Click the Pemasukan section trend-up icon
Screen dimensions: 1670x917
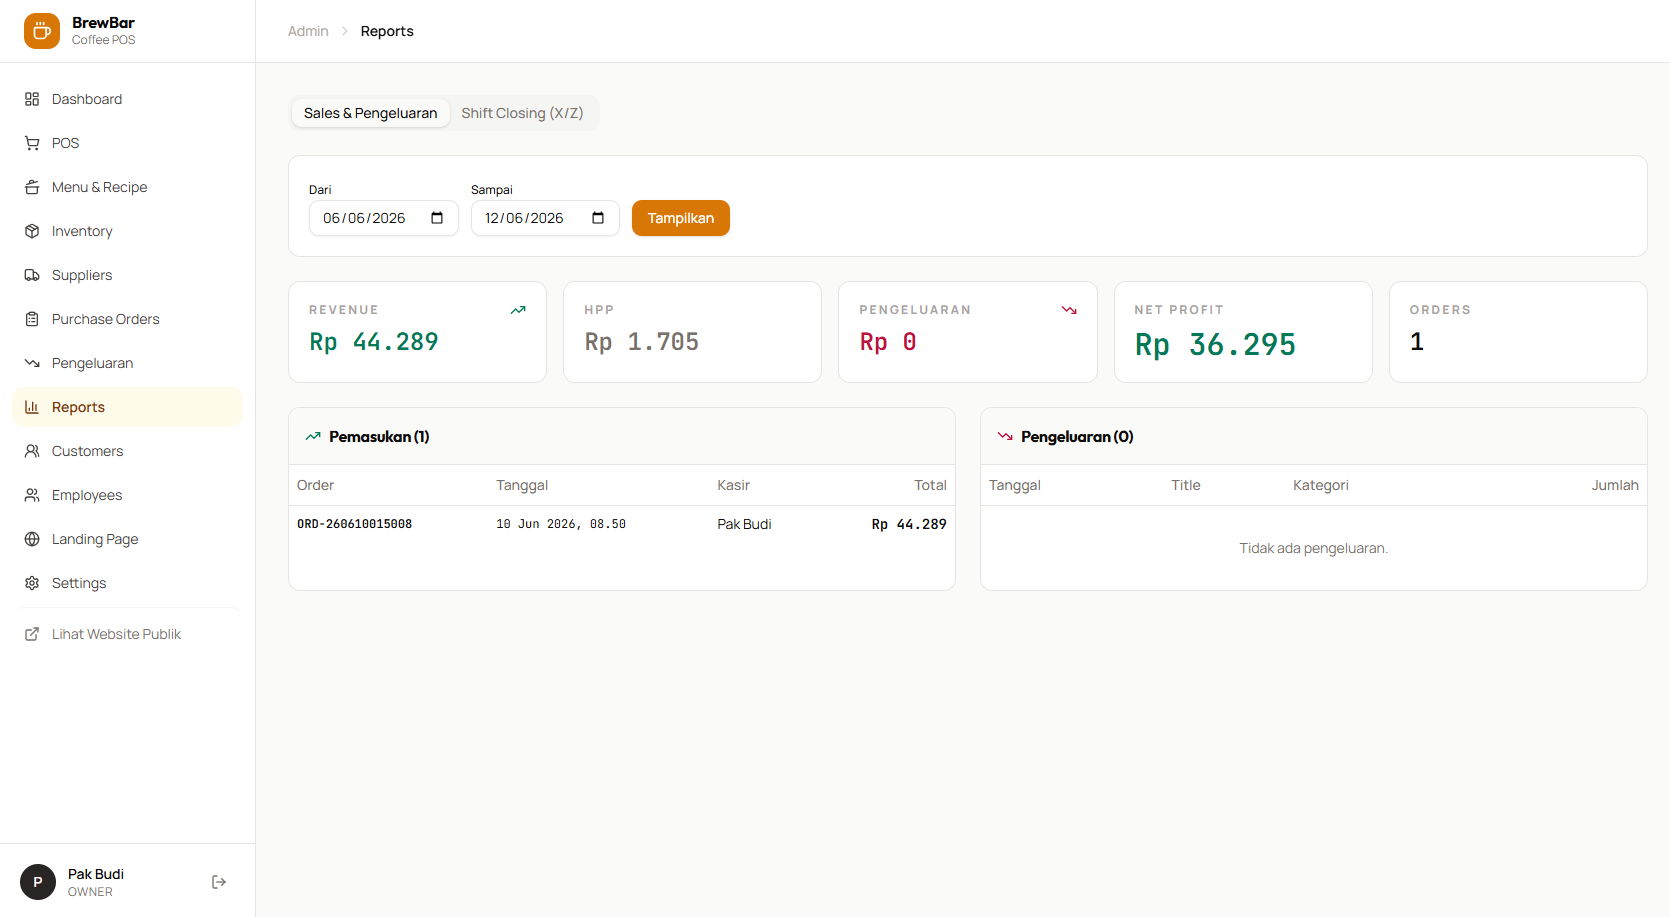pos(313,436)
